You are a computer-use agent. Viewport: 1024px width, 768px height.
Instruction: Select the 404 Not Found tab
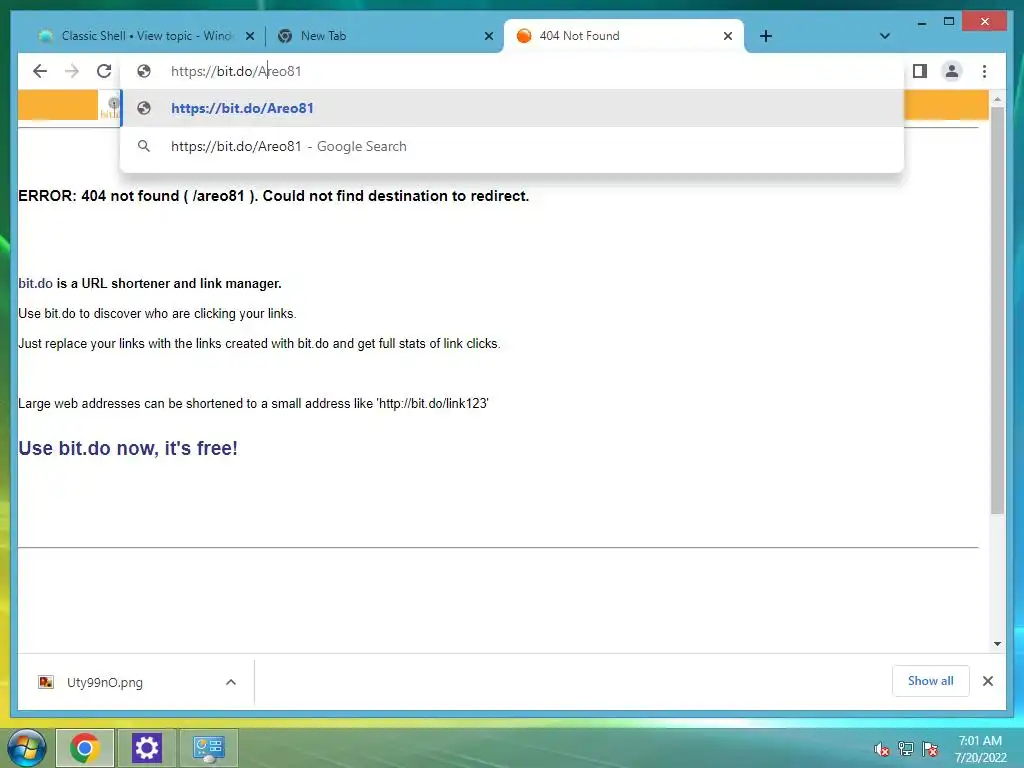tap(624, 36)
